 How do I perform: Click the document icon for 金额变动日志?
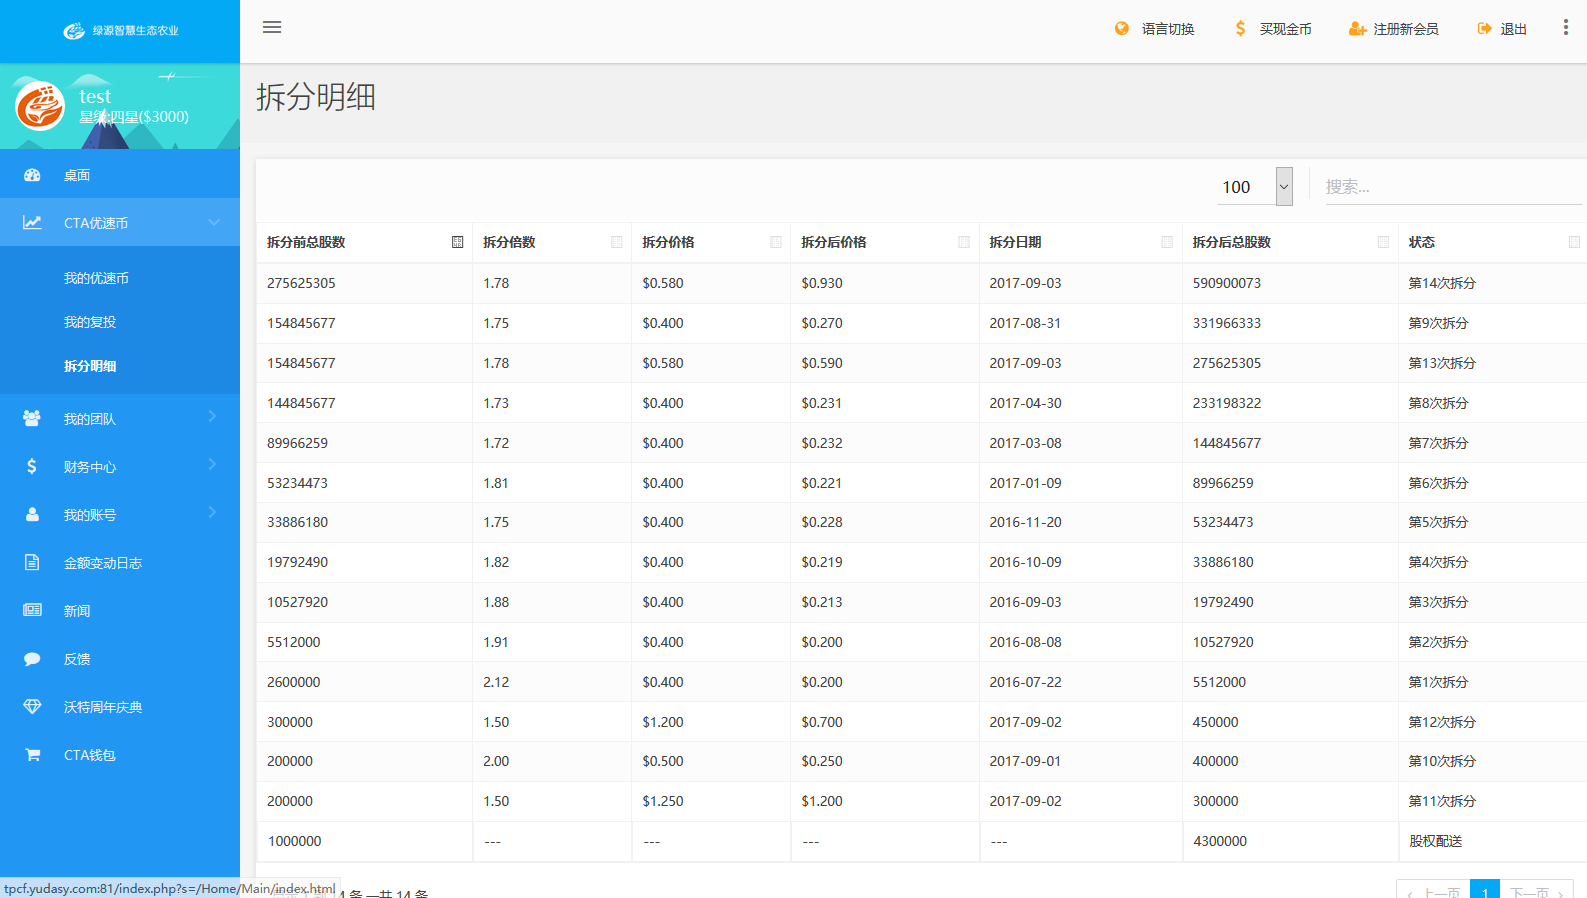32,563
